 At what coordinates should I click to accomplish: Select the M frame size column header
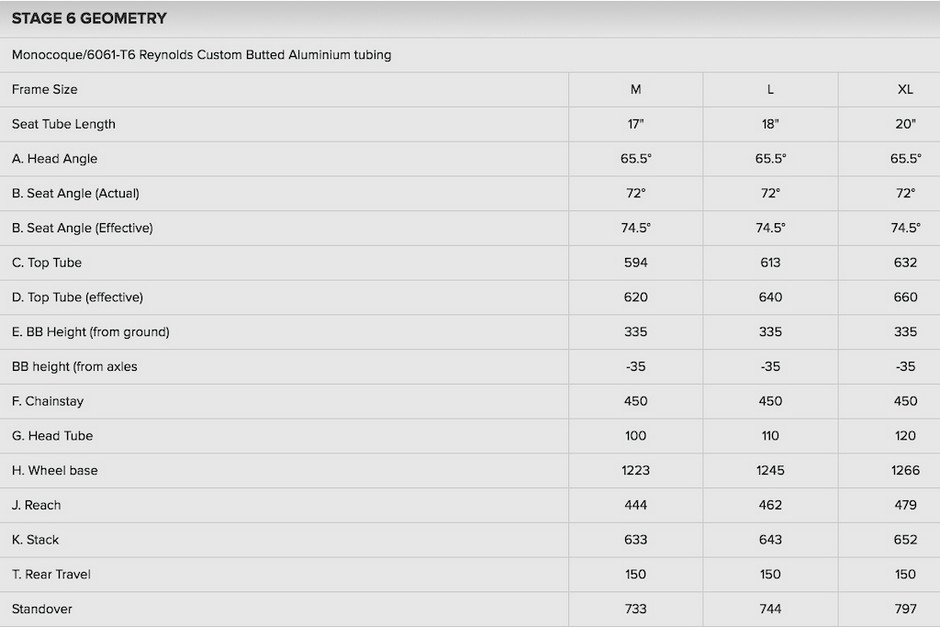click(635, 89)
